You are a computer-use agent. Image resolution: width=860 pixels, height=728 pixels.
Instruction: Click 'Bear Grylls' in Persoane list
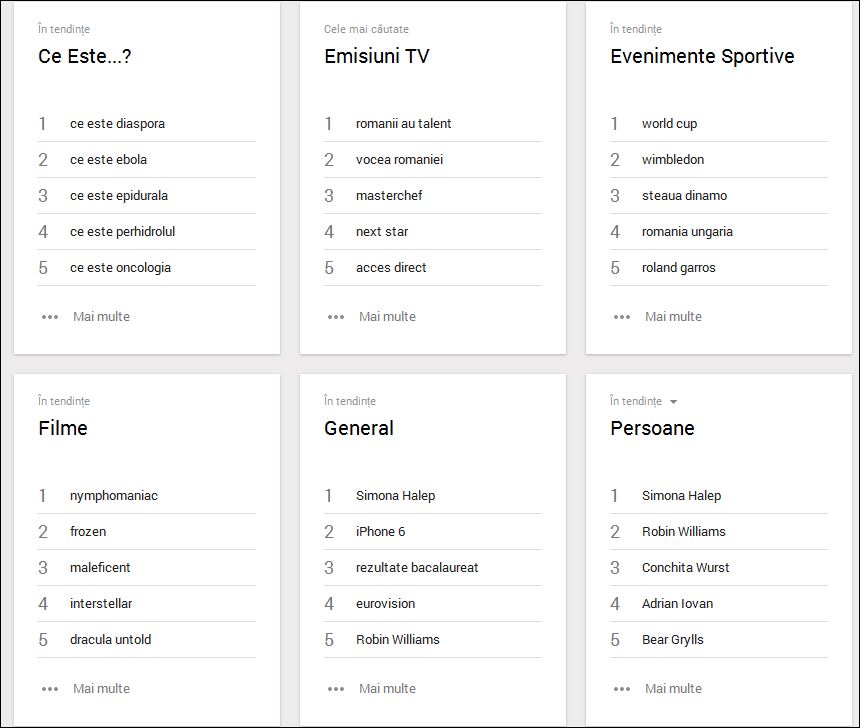pyautogui.click(x=672, y=640)
